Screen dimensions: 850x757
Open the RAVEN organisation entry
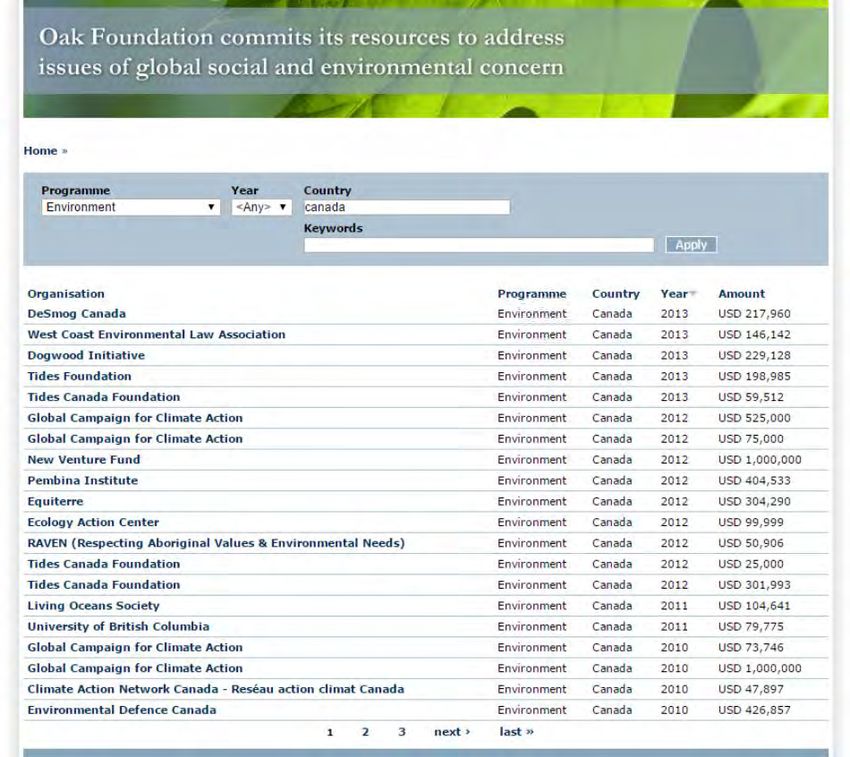pyautogui.click(x=216, y=543)
